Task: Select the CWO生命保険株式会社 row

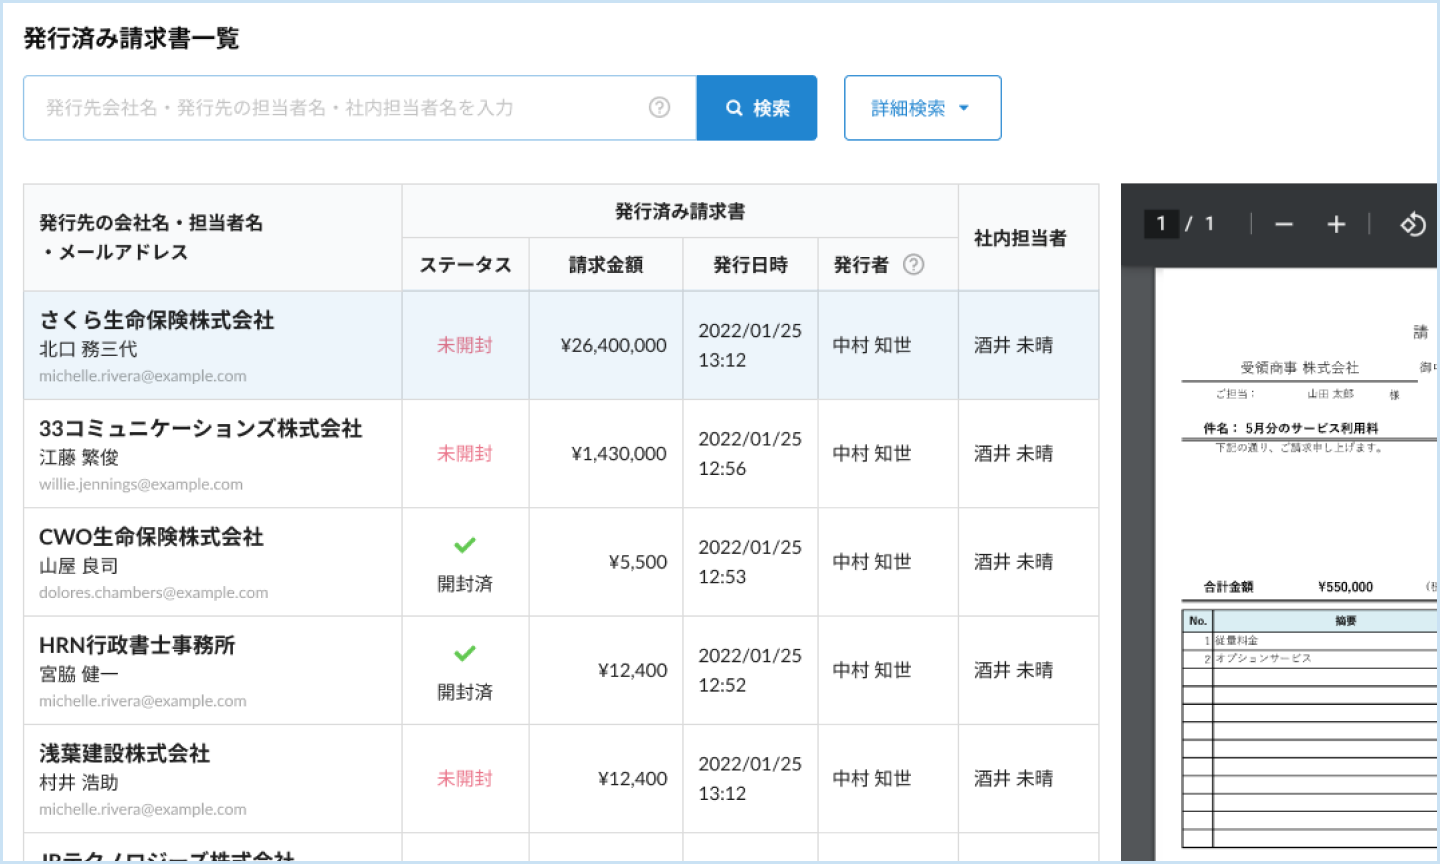Action: (x=561, y=562)
